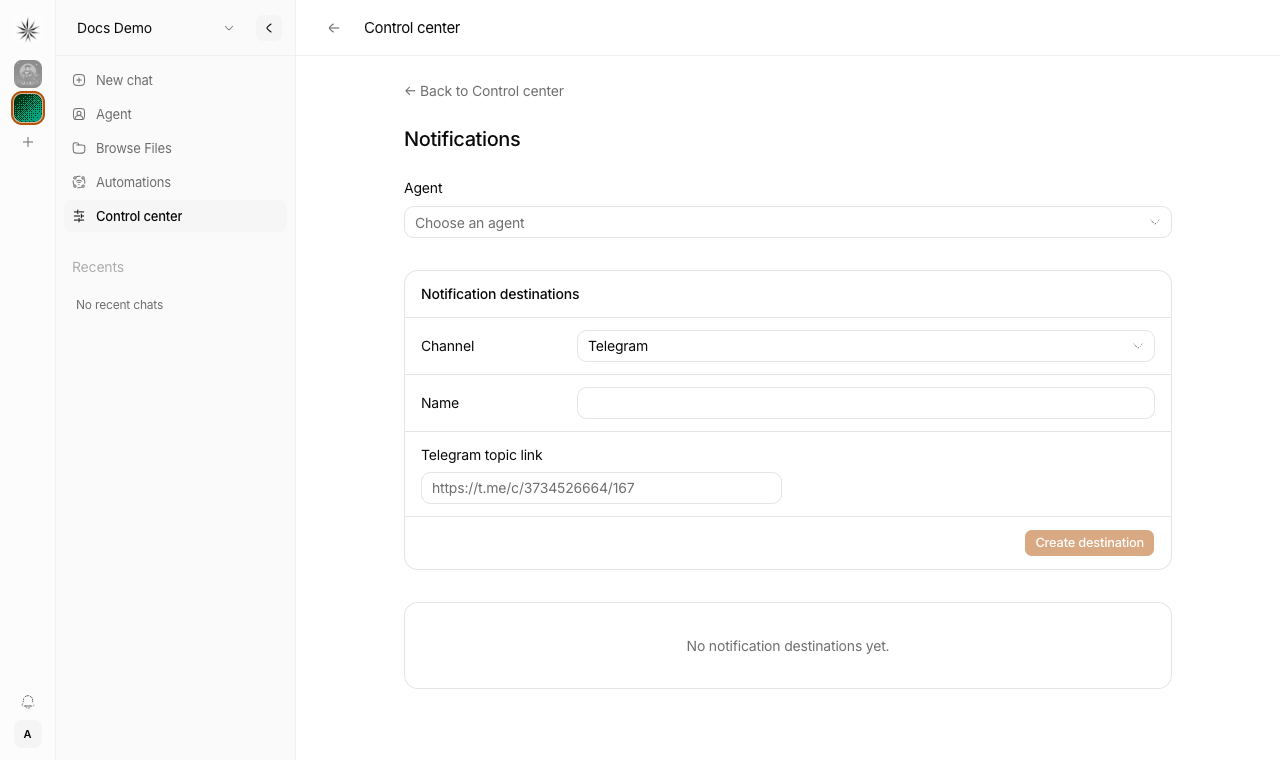1280x760 pixels.
Task: Open the user profile avatar 'A'
Action: point(28,734)
